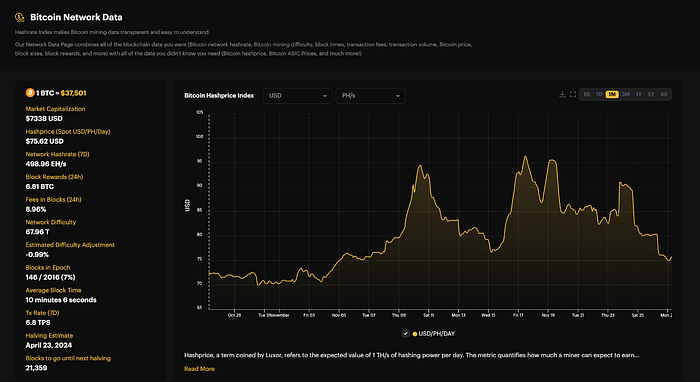
Task: Download the hashprice chart data
Action: click(562, 94)
